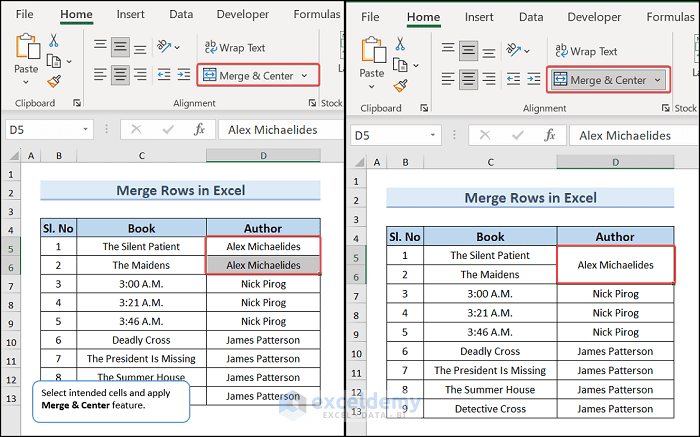The width and height of the screenshot is (700, 437).
Task: Click the formula bar in the left window
Action: (281, 130)
